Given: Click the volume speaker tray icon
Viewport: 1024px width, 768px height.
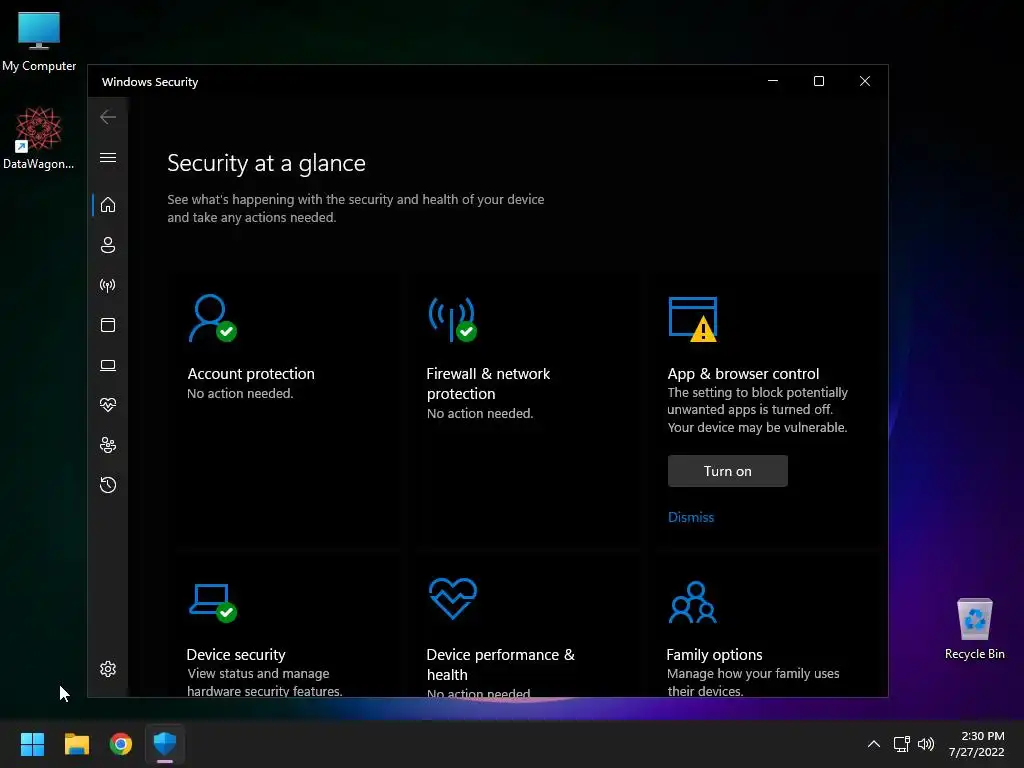Looking at the screenshot, I should click(x=926, y=744).
